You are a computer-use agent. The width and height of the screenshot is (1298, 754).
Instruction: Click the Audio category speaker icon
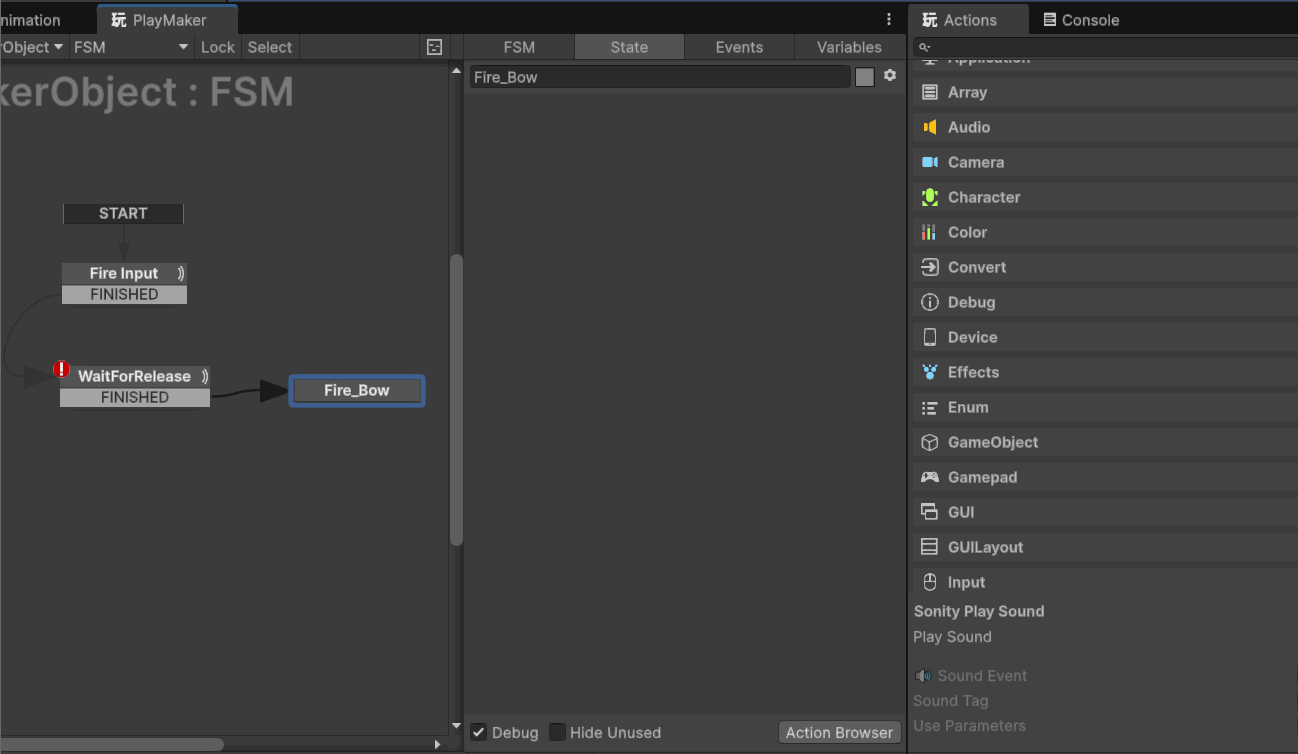[930, 127]
